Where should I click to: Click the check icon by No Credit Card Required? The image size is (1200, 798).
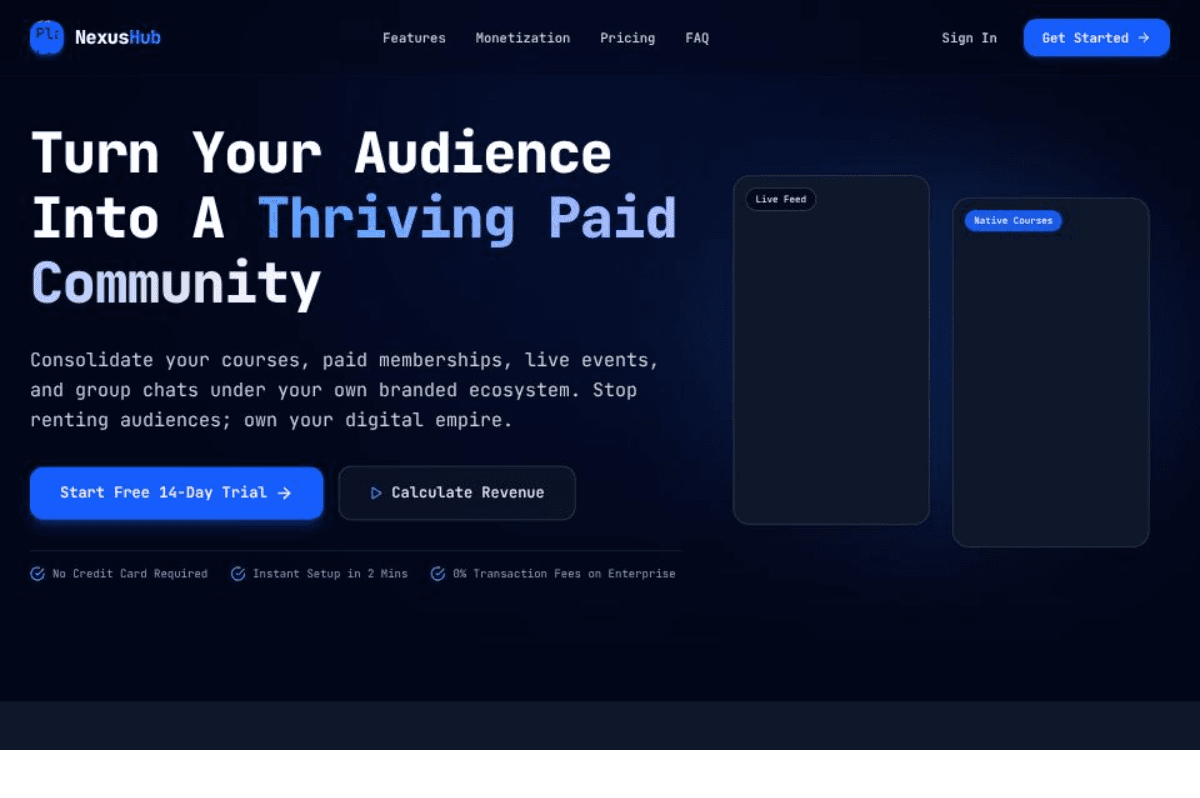tap(38, 574)
